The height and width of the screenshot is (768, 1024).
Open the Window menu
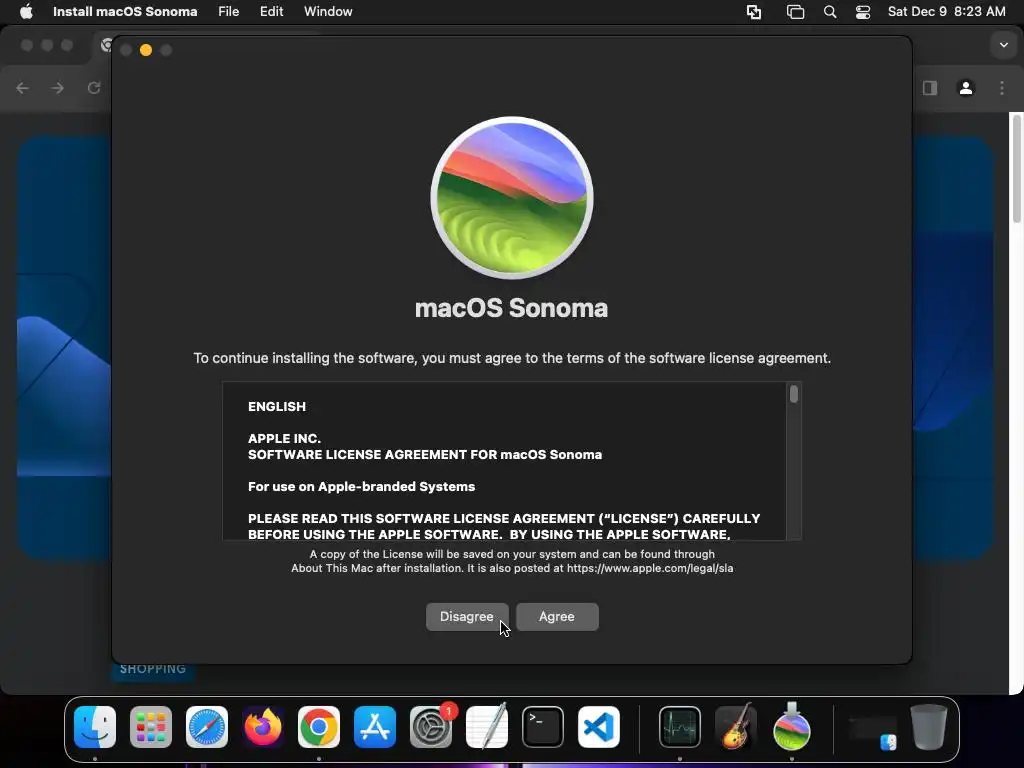click(328, 12)
